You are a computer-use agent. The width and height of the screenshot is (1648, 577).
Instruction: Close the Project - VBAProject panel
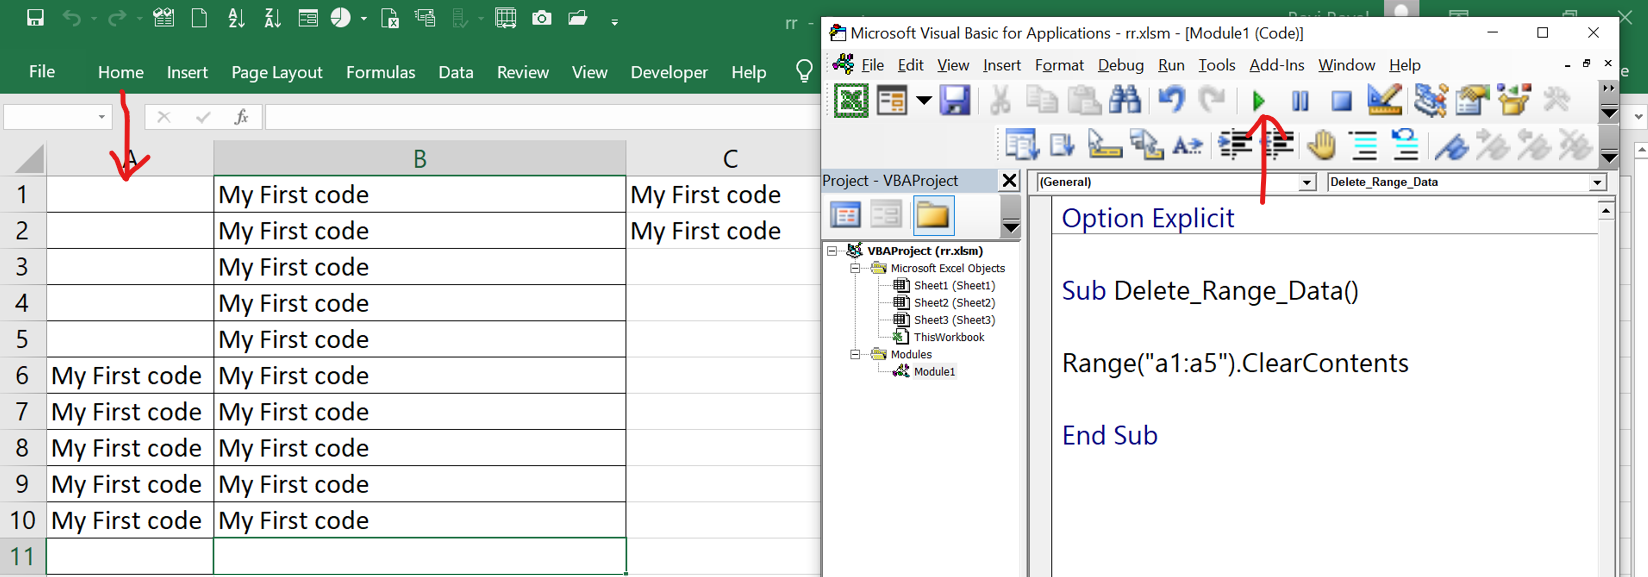click(1009, 181)
